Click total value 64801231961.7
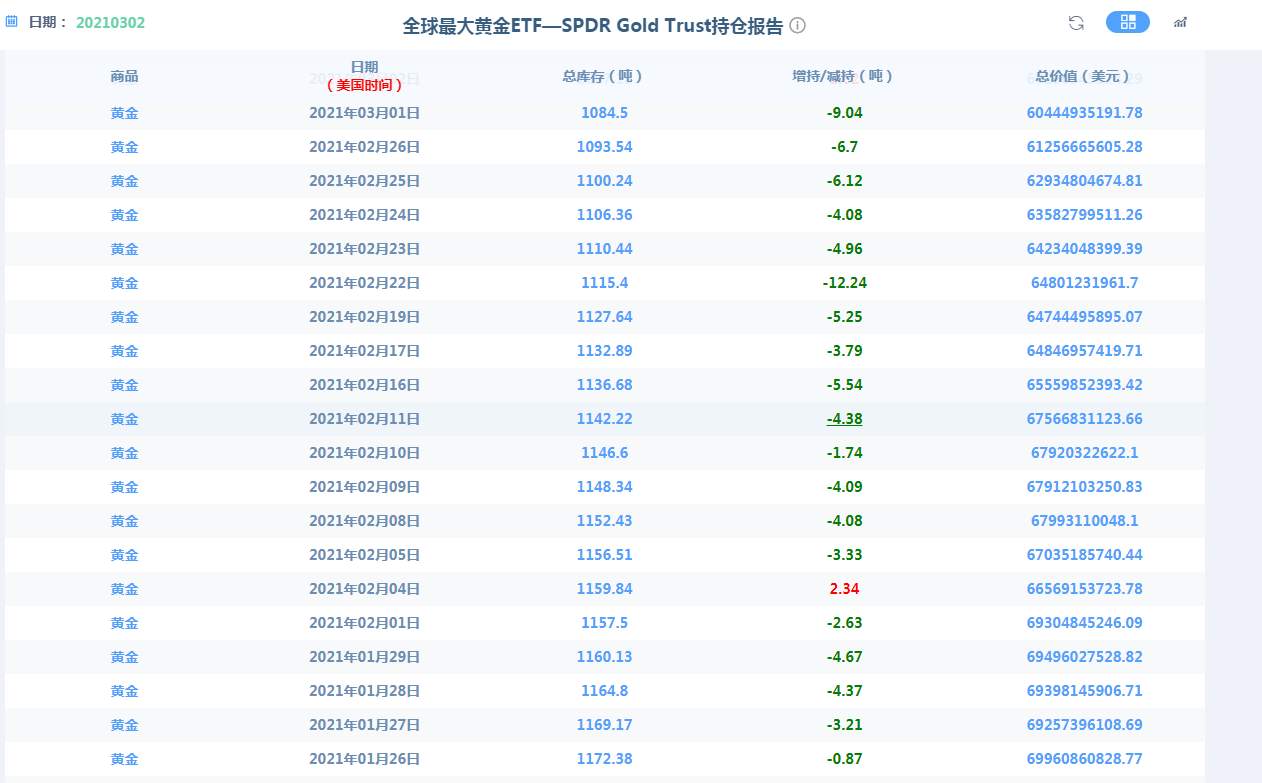 1084,283
